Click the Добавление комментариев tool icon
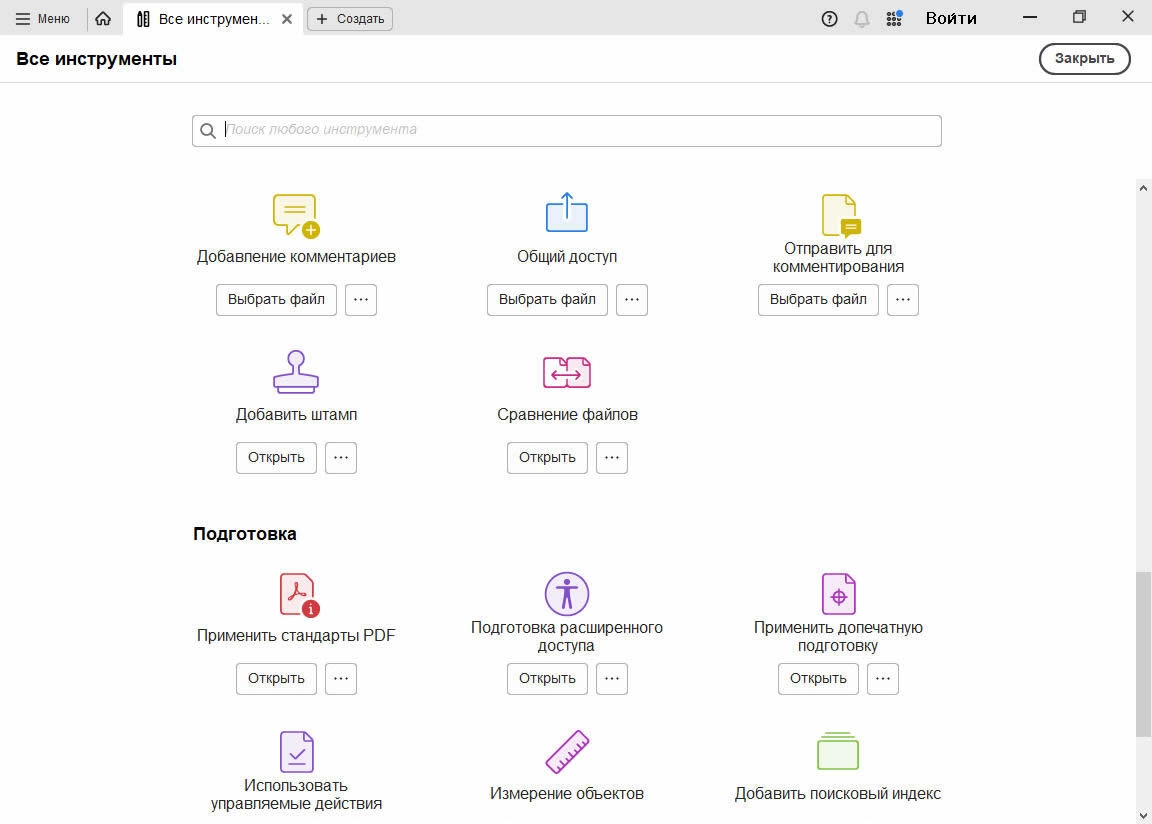This screenshot has width=1152, height=824. (x=295, y=215)
